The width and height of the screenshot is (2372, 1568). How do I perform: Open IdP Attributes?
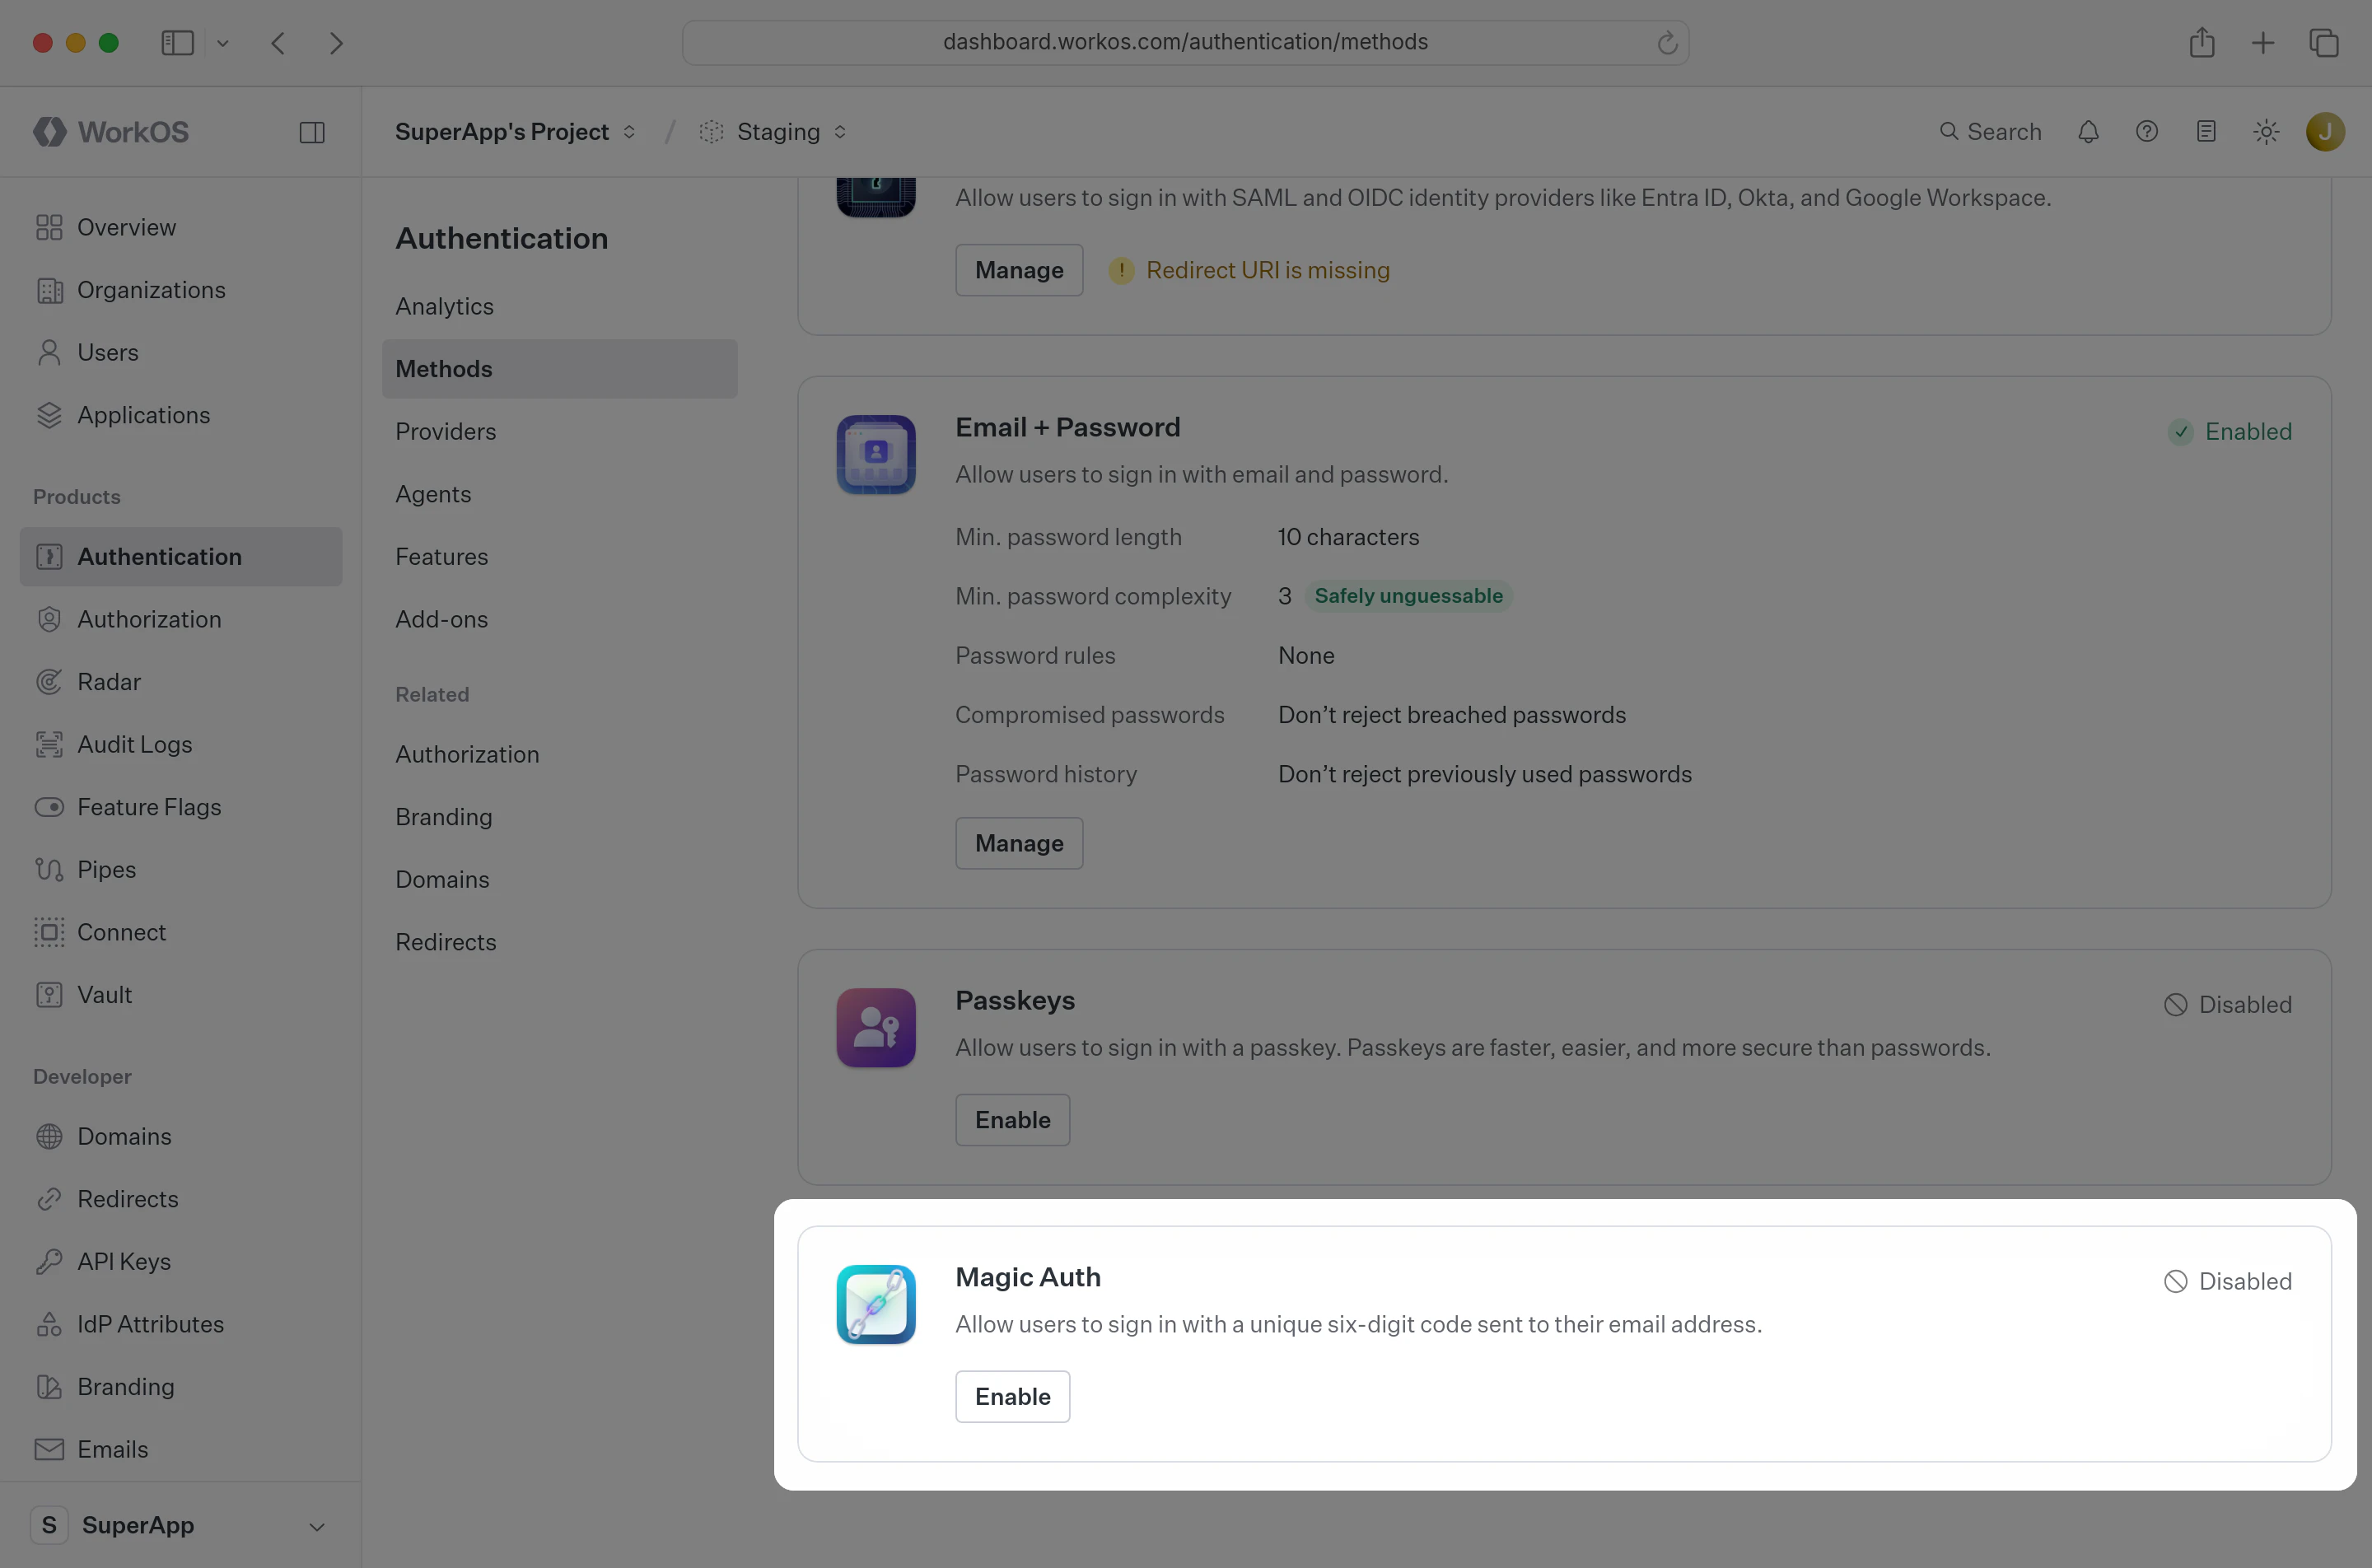[181, 1324]
